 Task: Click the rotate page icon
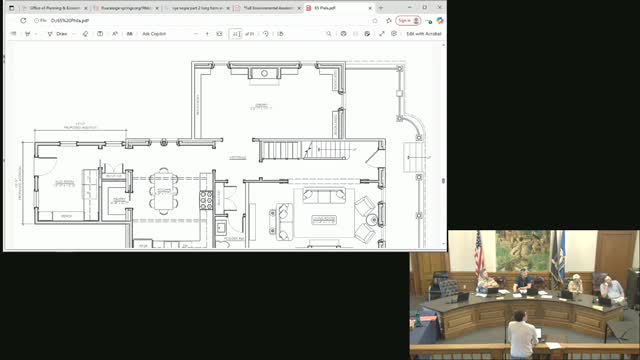point(266,34)
